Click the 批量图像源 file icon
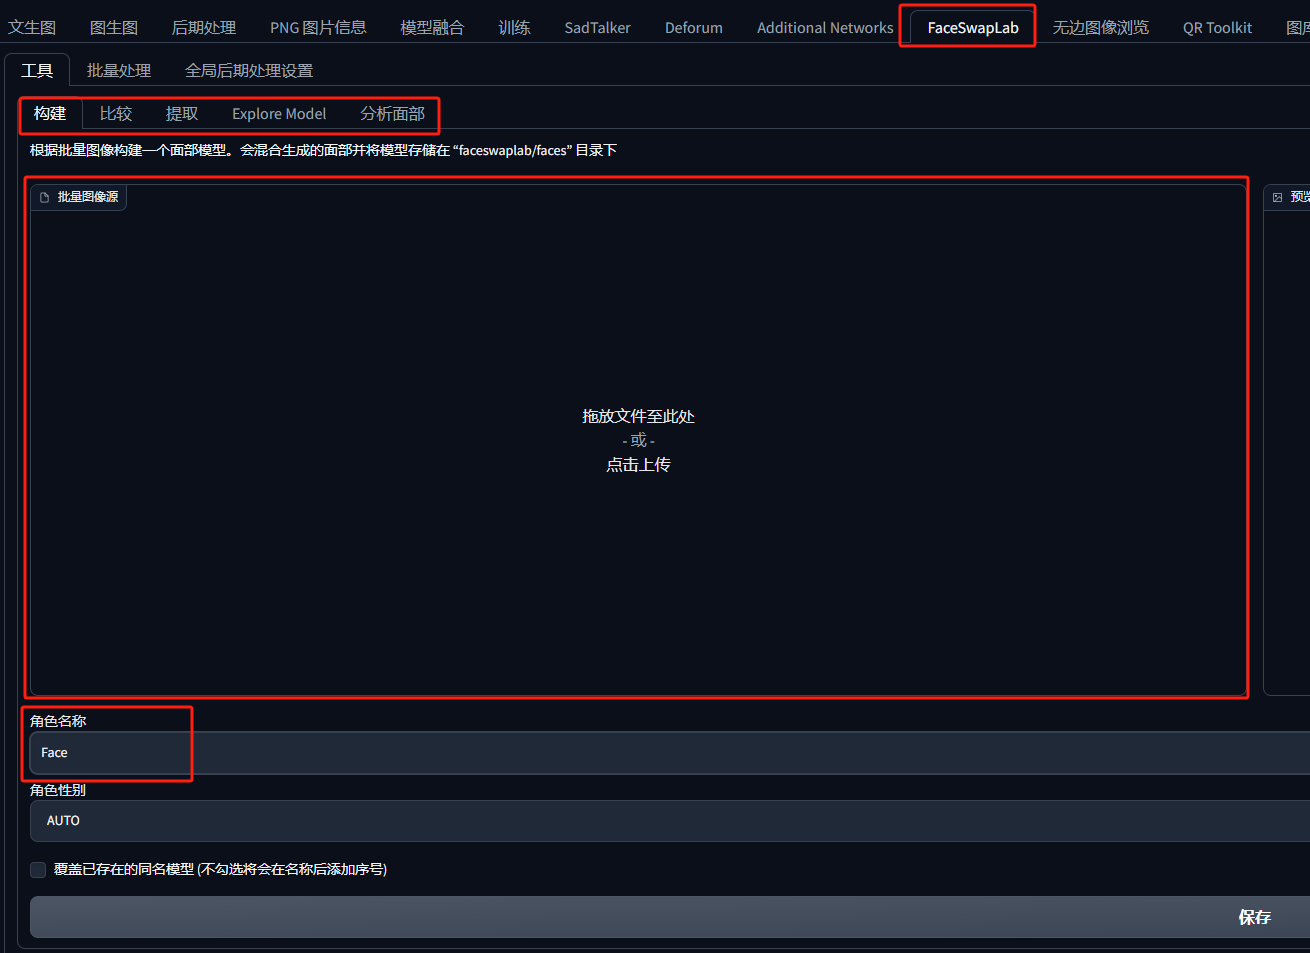Viewport: 1310px width, 953px height. click(x=44, y=197)
